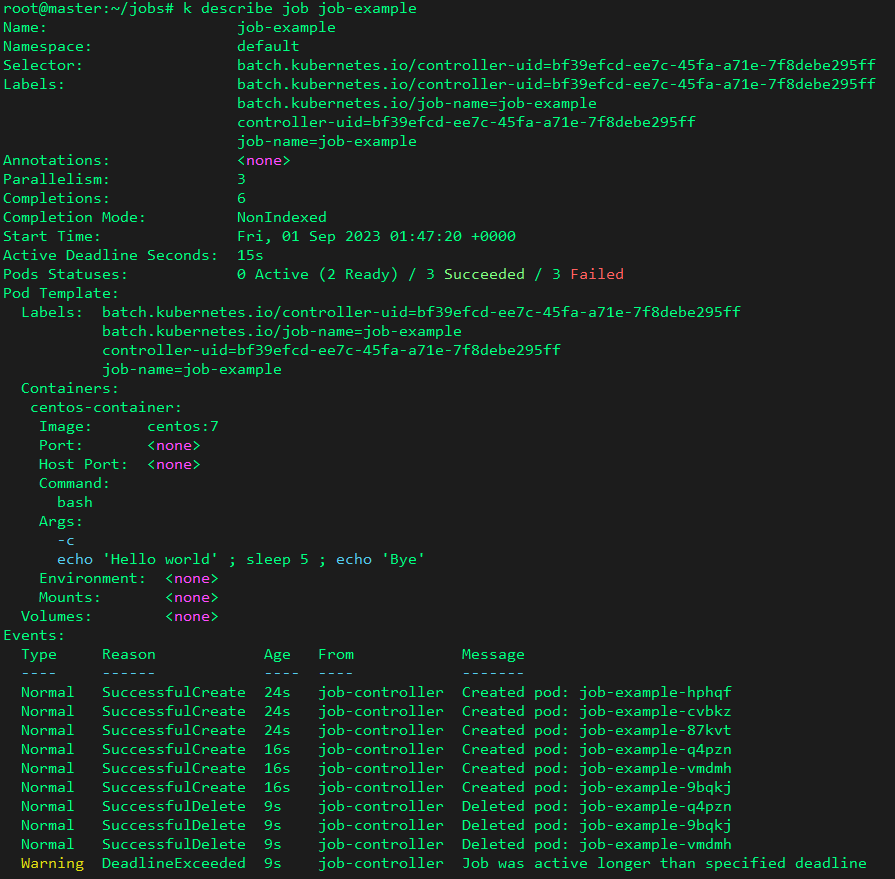The width and height of the screenshot is (895, 879).
Task: Click the green 'Succeeded' status word
Action: tap(484, 274)
